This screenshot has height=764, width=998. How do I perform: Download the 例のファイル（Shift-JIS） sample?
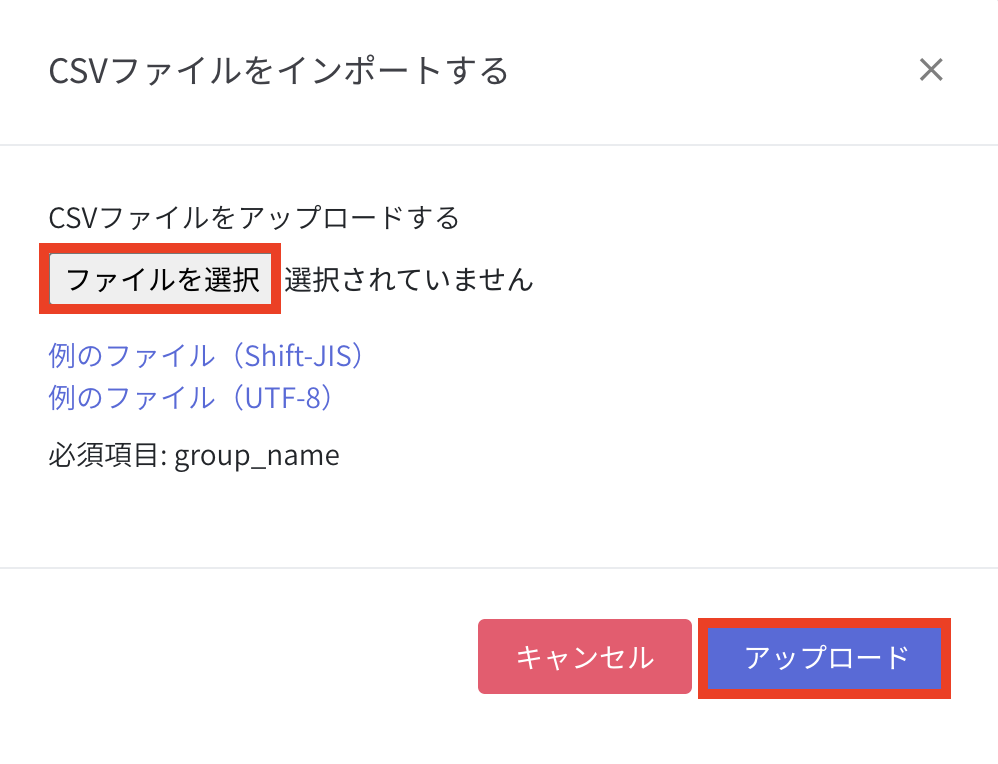click(206, 355)
